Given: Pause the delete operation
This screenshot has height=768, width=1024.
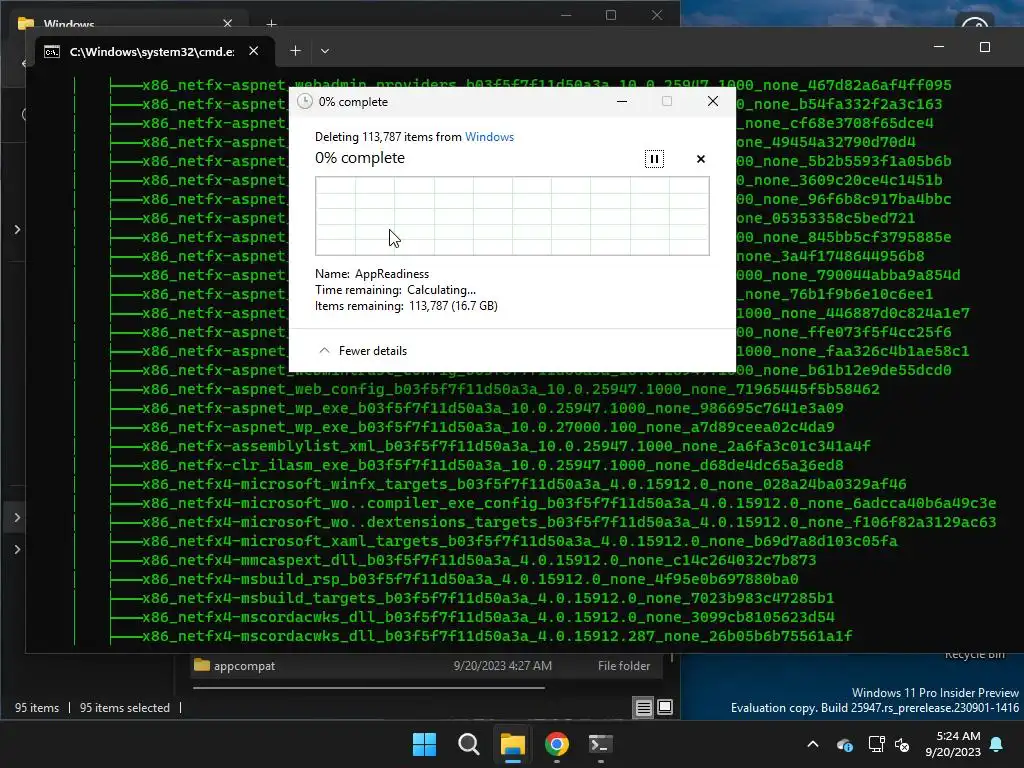Looking at the screenshot, I should click(x=654, y=159).
